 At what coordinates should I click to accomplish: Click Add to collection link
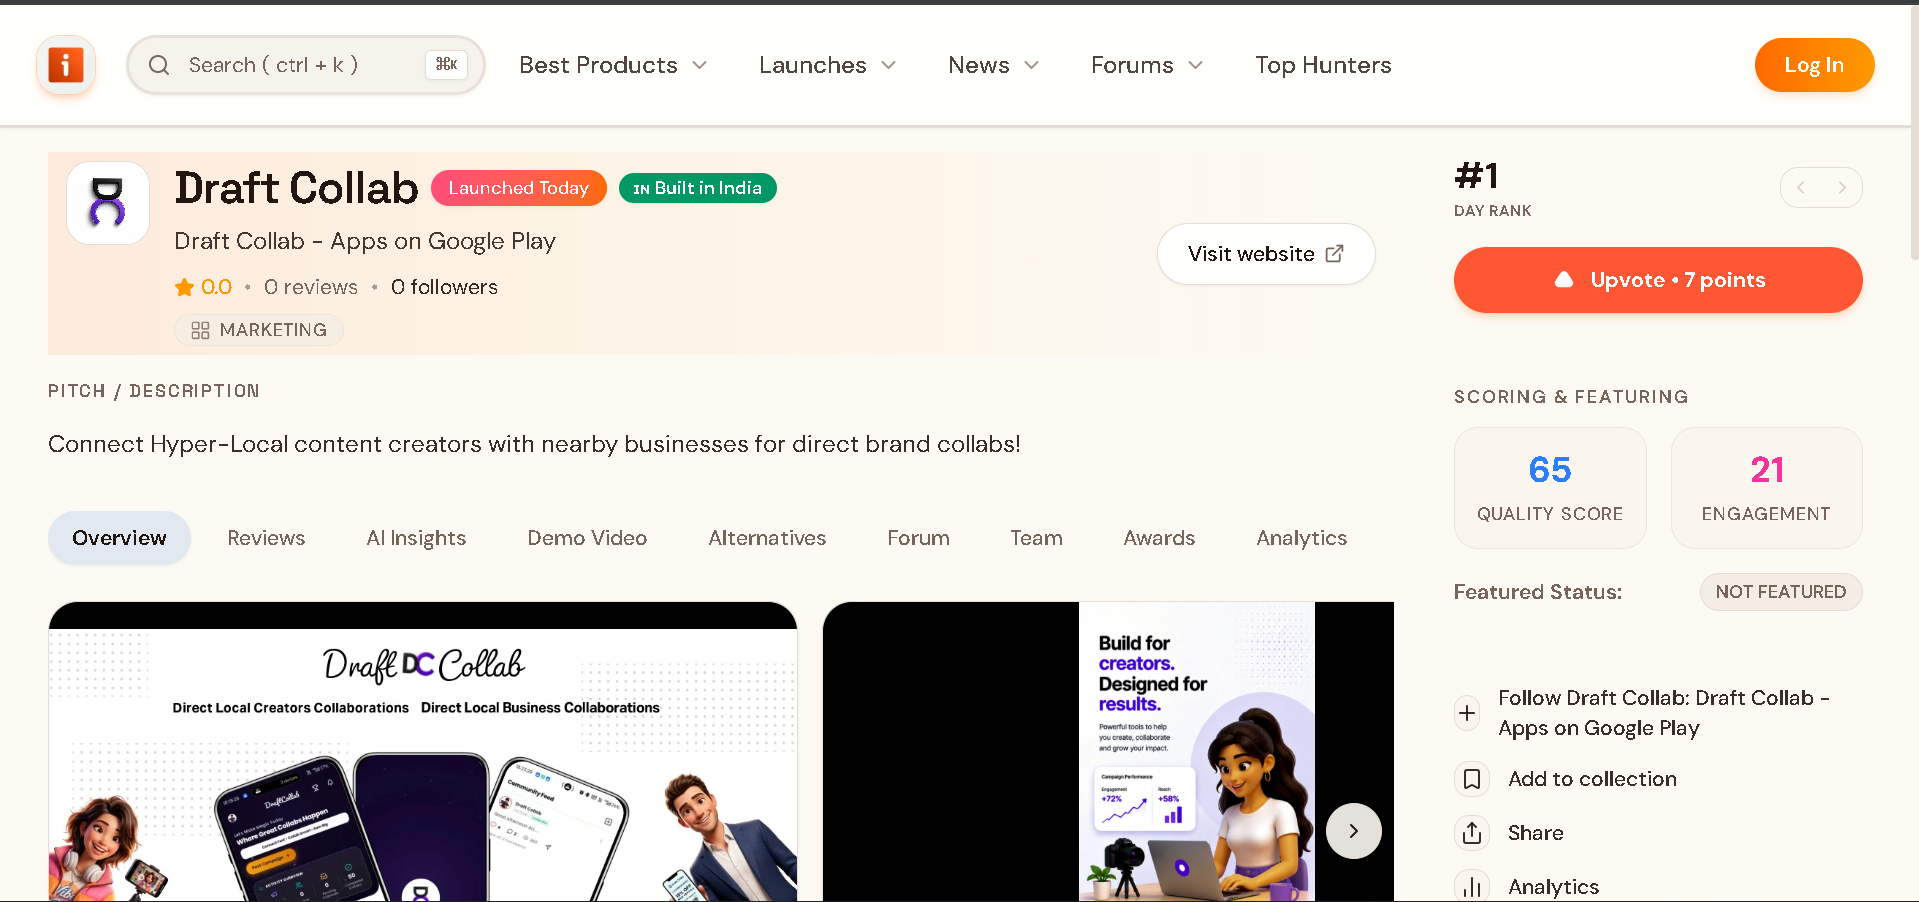[x=1592, y=779]
